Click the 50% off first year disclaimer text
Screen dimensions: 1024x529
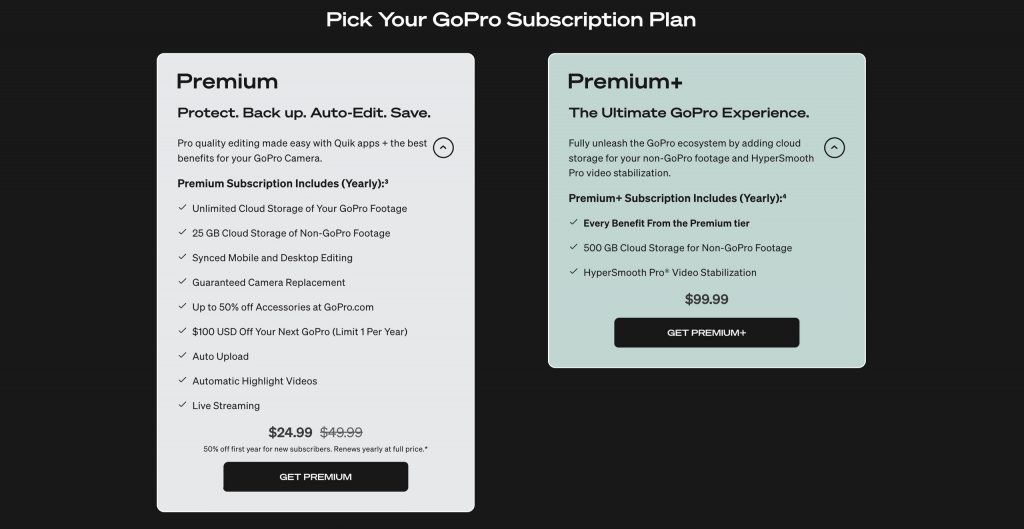[315, 449]
